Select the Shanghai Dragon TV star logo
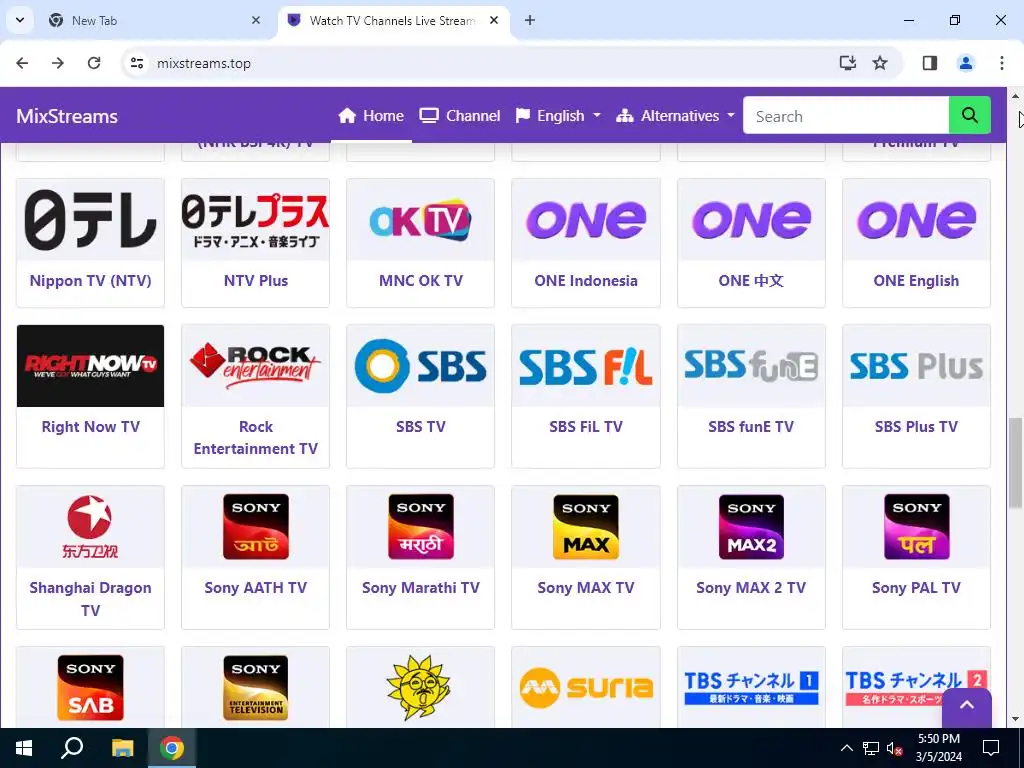Screen dimensions: 1024x768 tap(90, 526)
